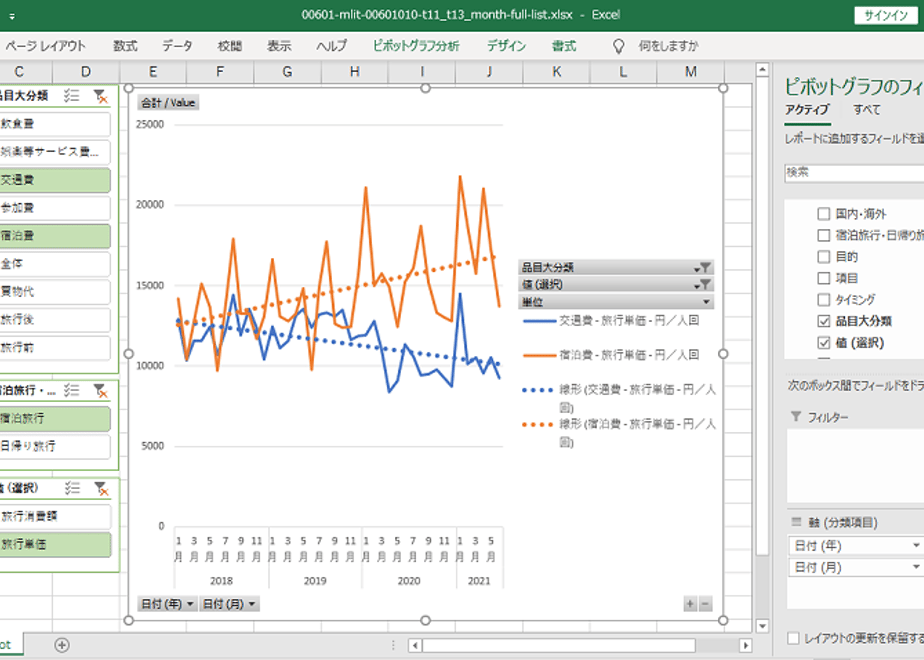Uncheck the 品目大分類 field checkbox

pyautogui.click(x=824, y=321)
